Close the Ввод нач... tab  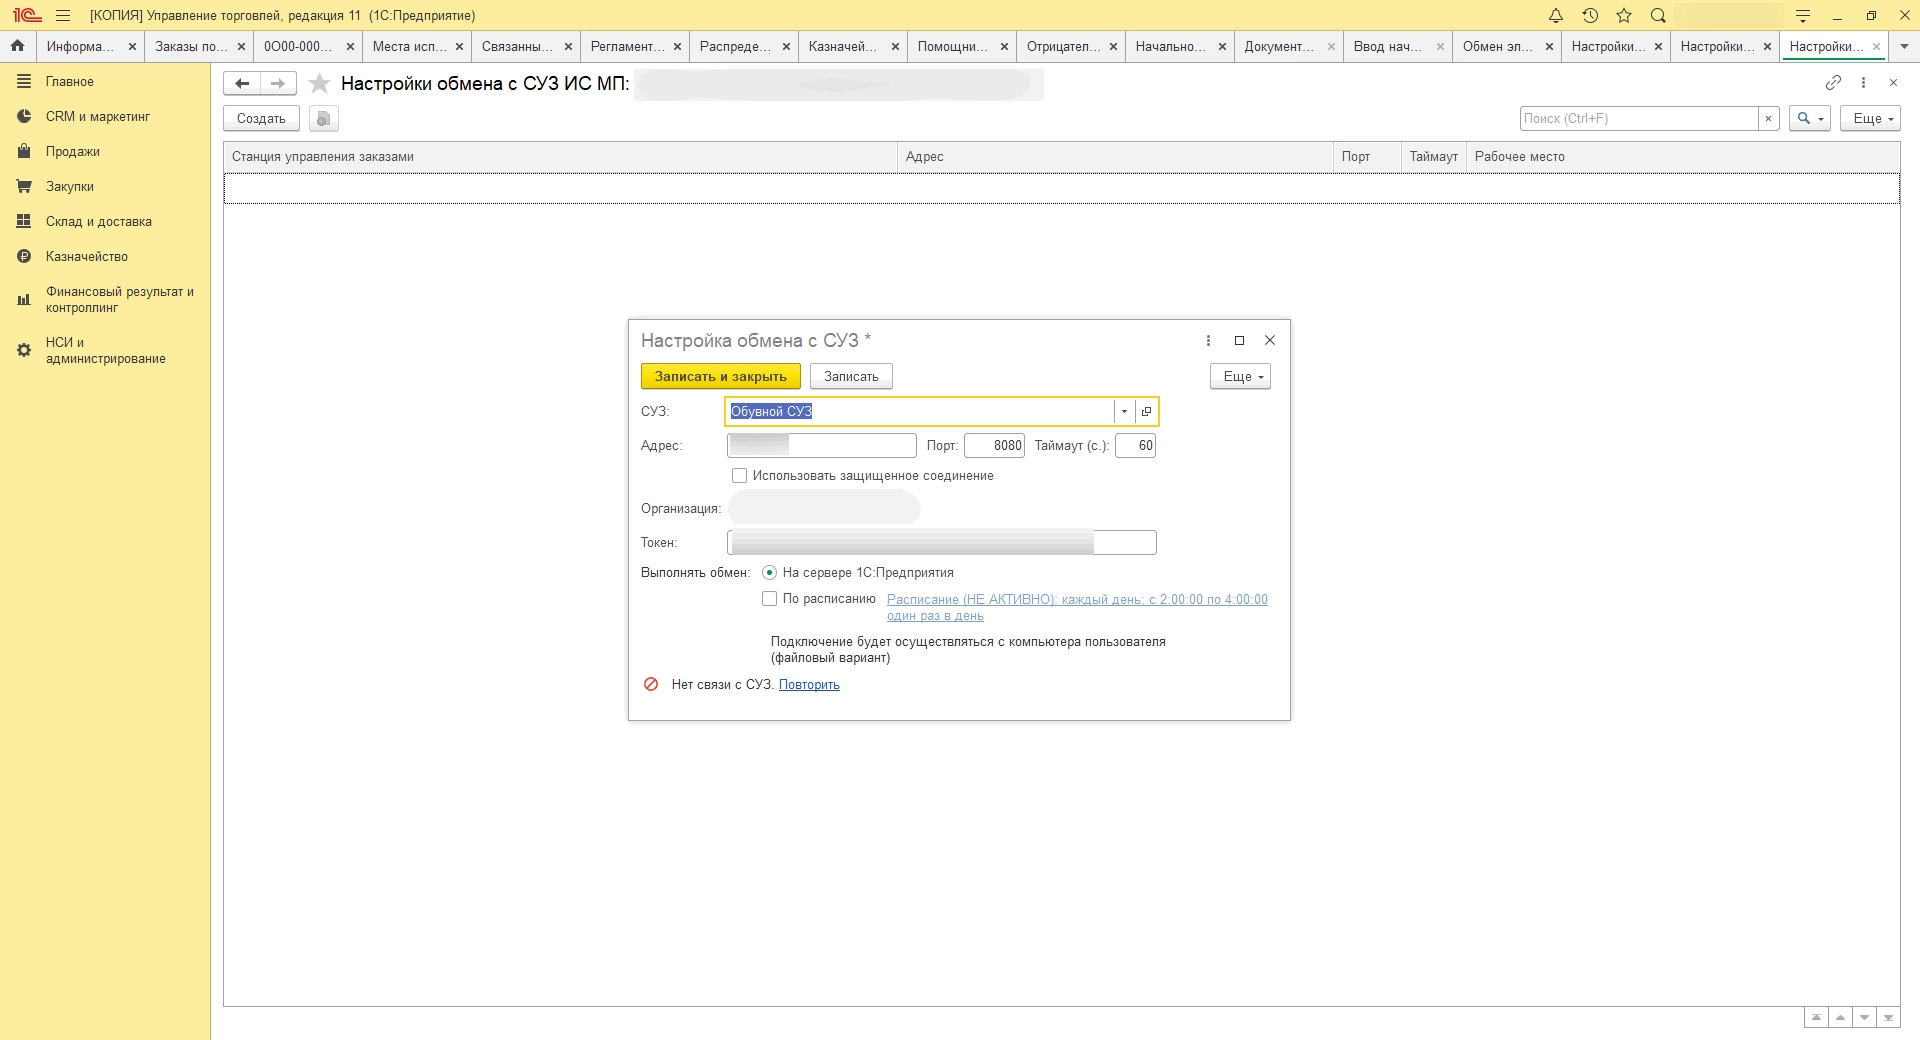coord(1440,47)
